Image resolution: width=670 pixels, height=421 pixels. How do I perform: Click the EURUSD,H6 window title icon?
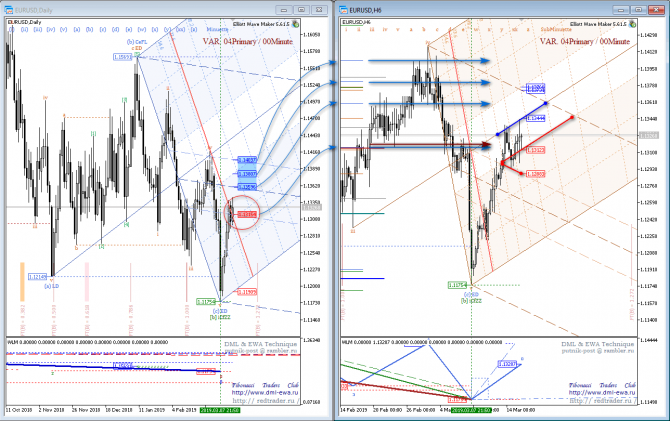coord(343,10)
